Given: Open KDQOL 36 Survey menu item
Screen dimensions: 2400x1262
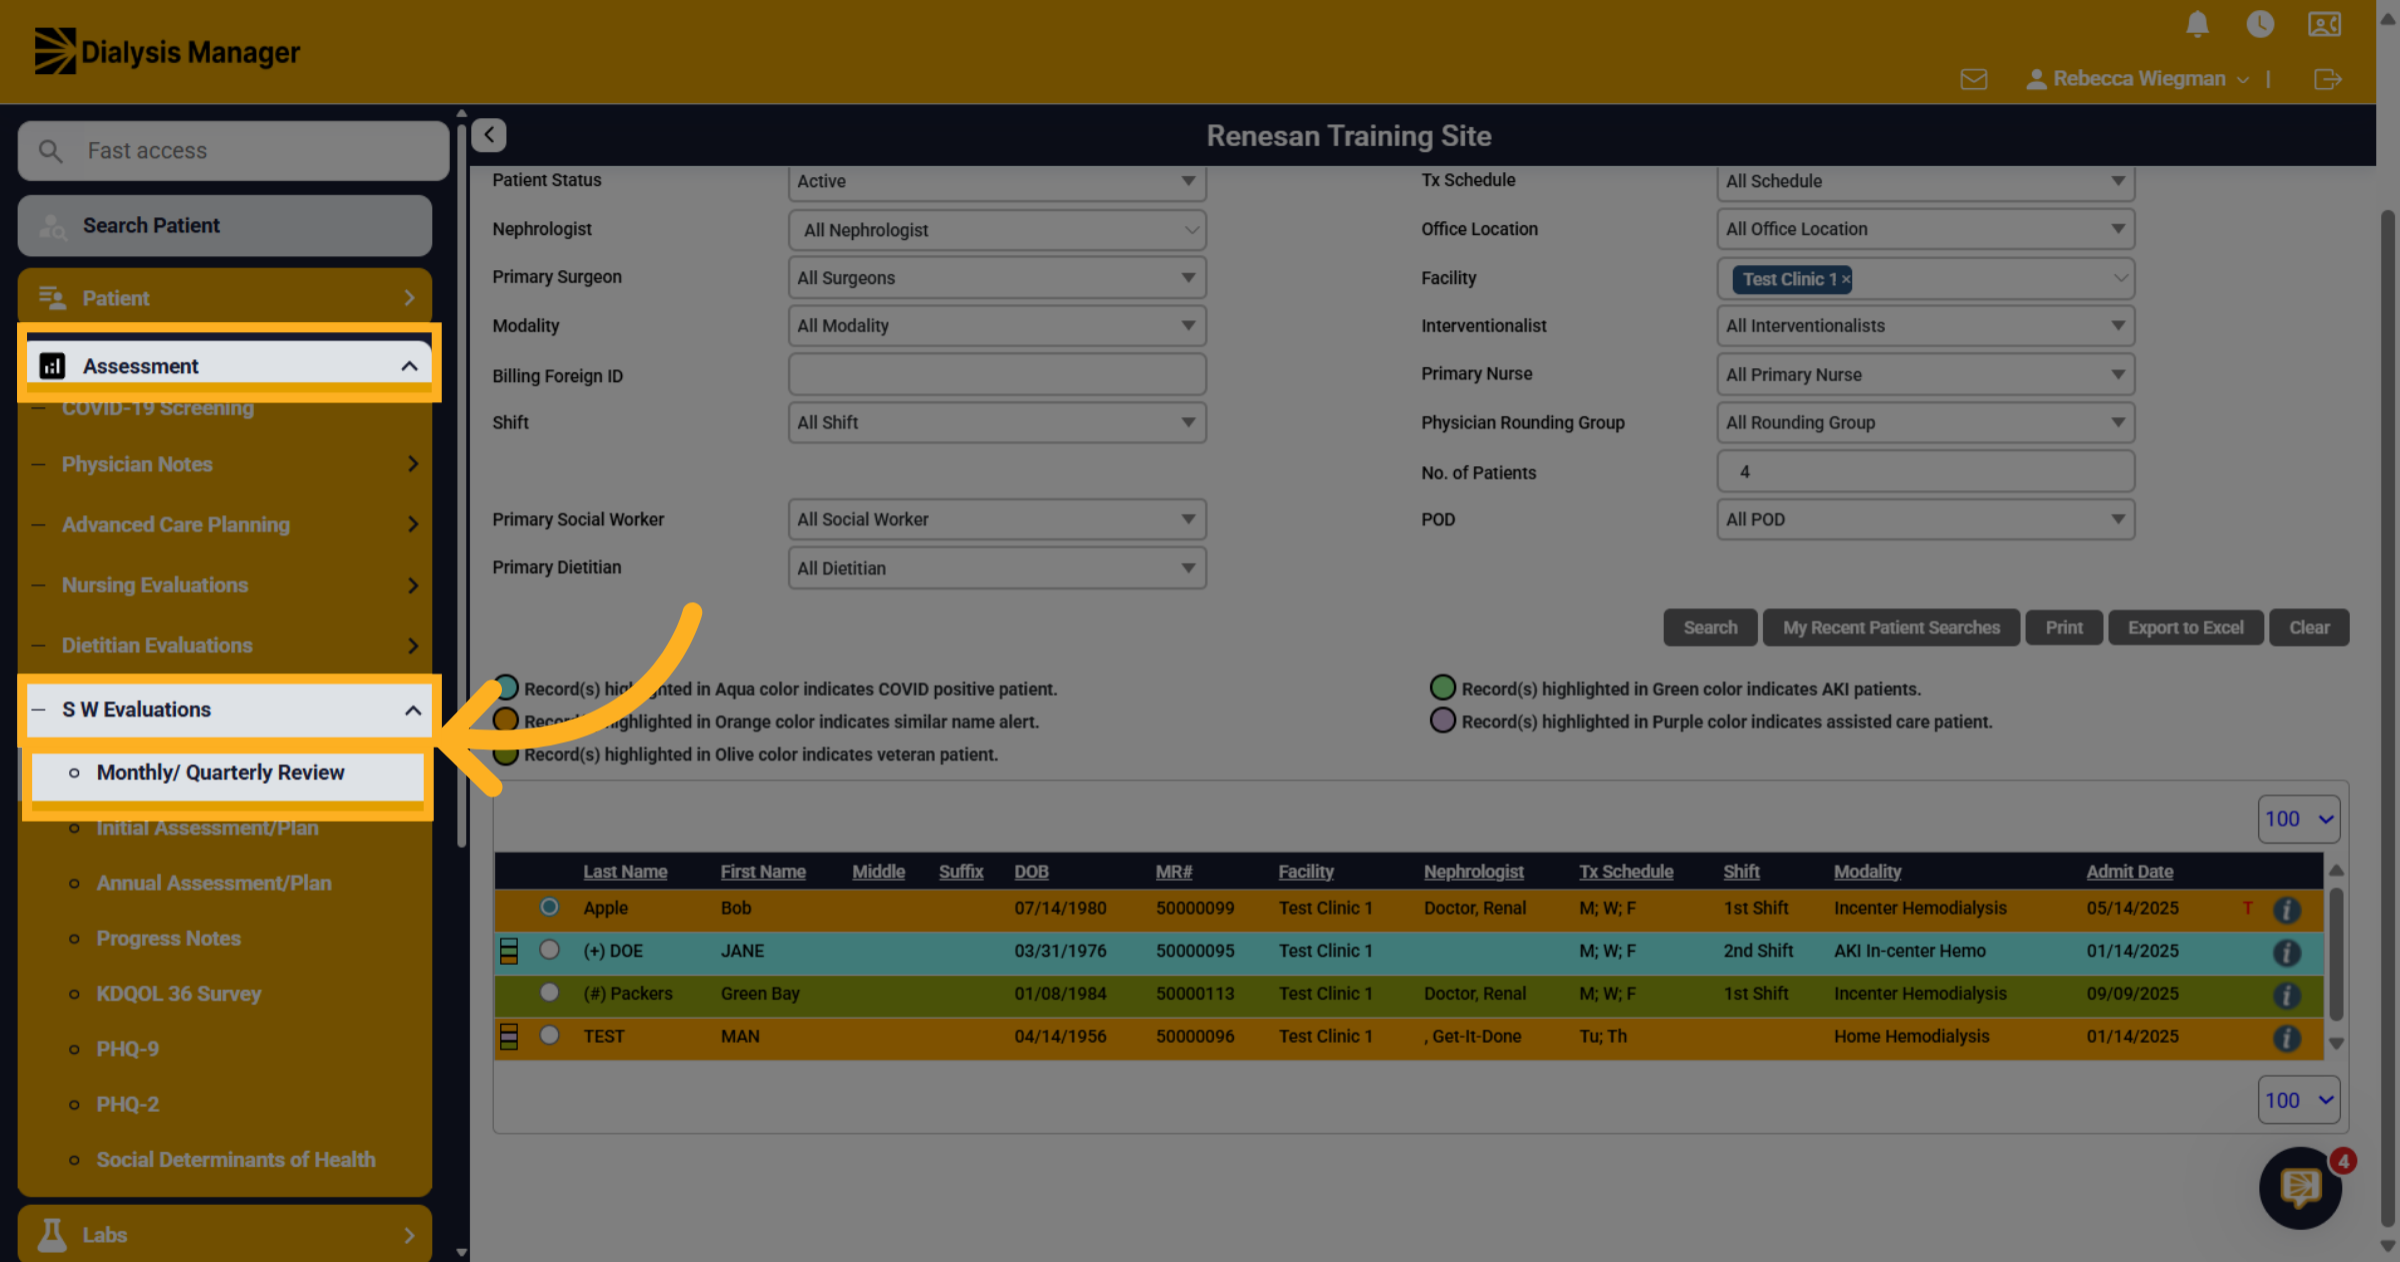Looking at the screenshot, I should pos(179,994).
